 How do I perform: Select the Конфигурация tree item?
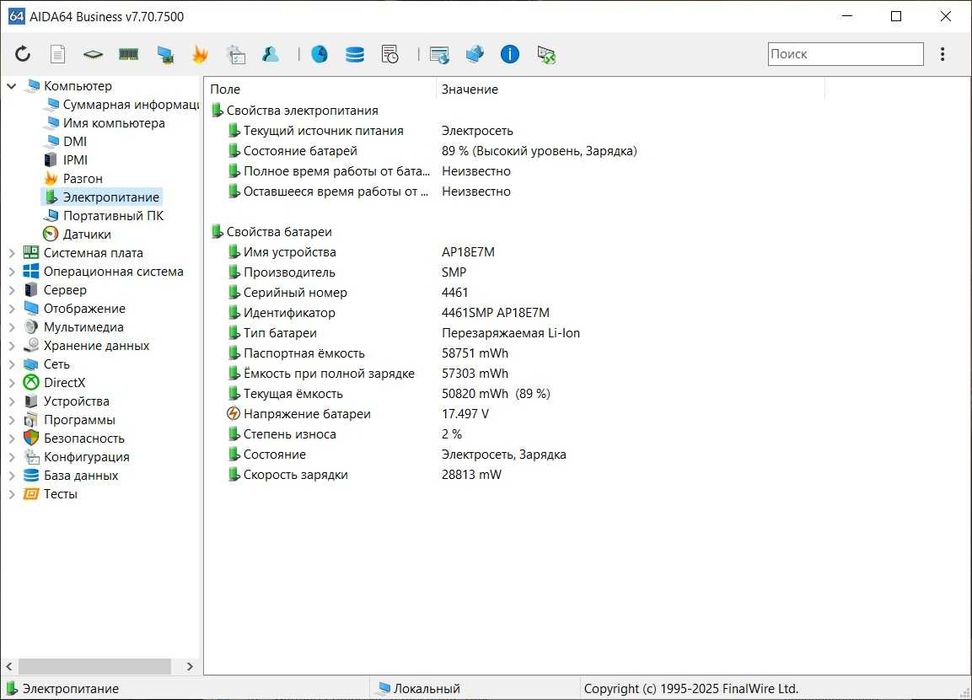[x=76, y=457]
